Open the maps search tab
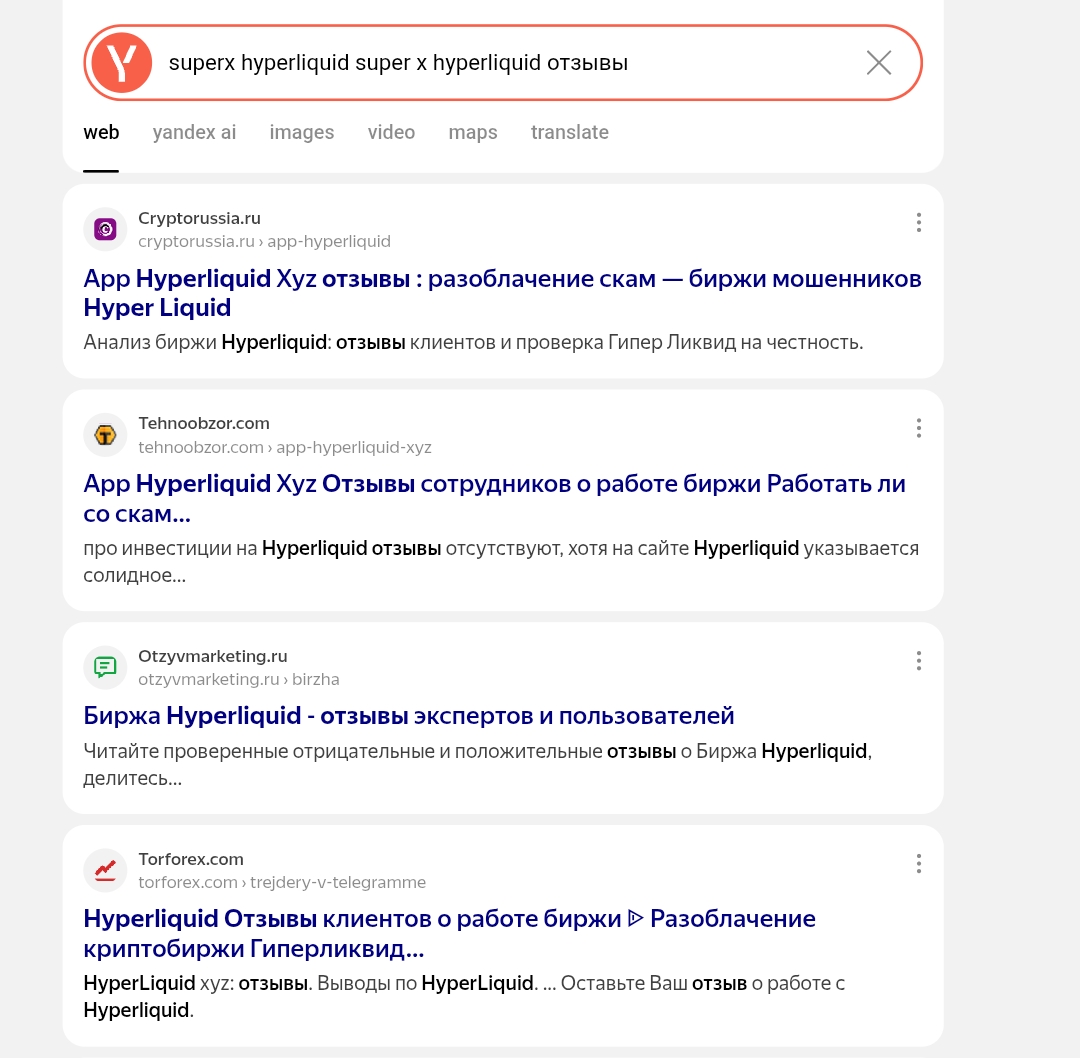The height and width of the screenshot is (1058, 1080). click(x=472, y=132)
